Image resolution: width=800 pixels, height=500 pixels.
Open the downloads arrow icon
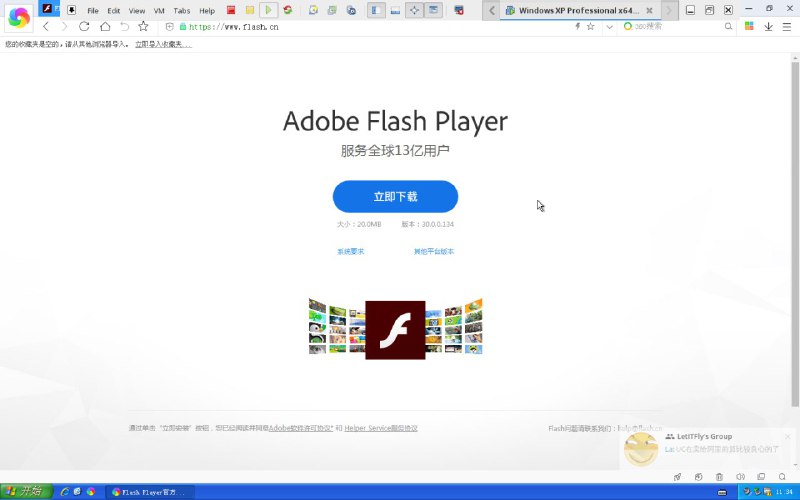point(768,27)
